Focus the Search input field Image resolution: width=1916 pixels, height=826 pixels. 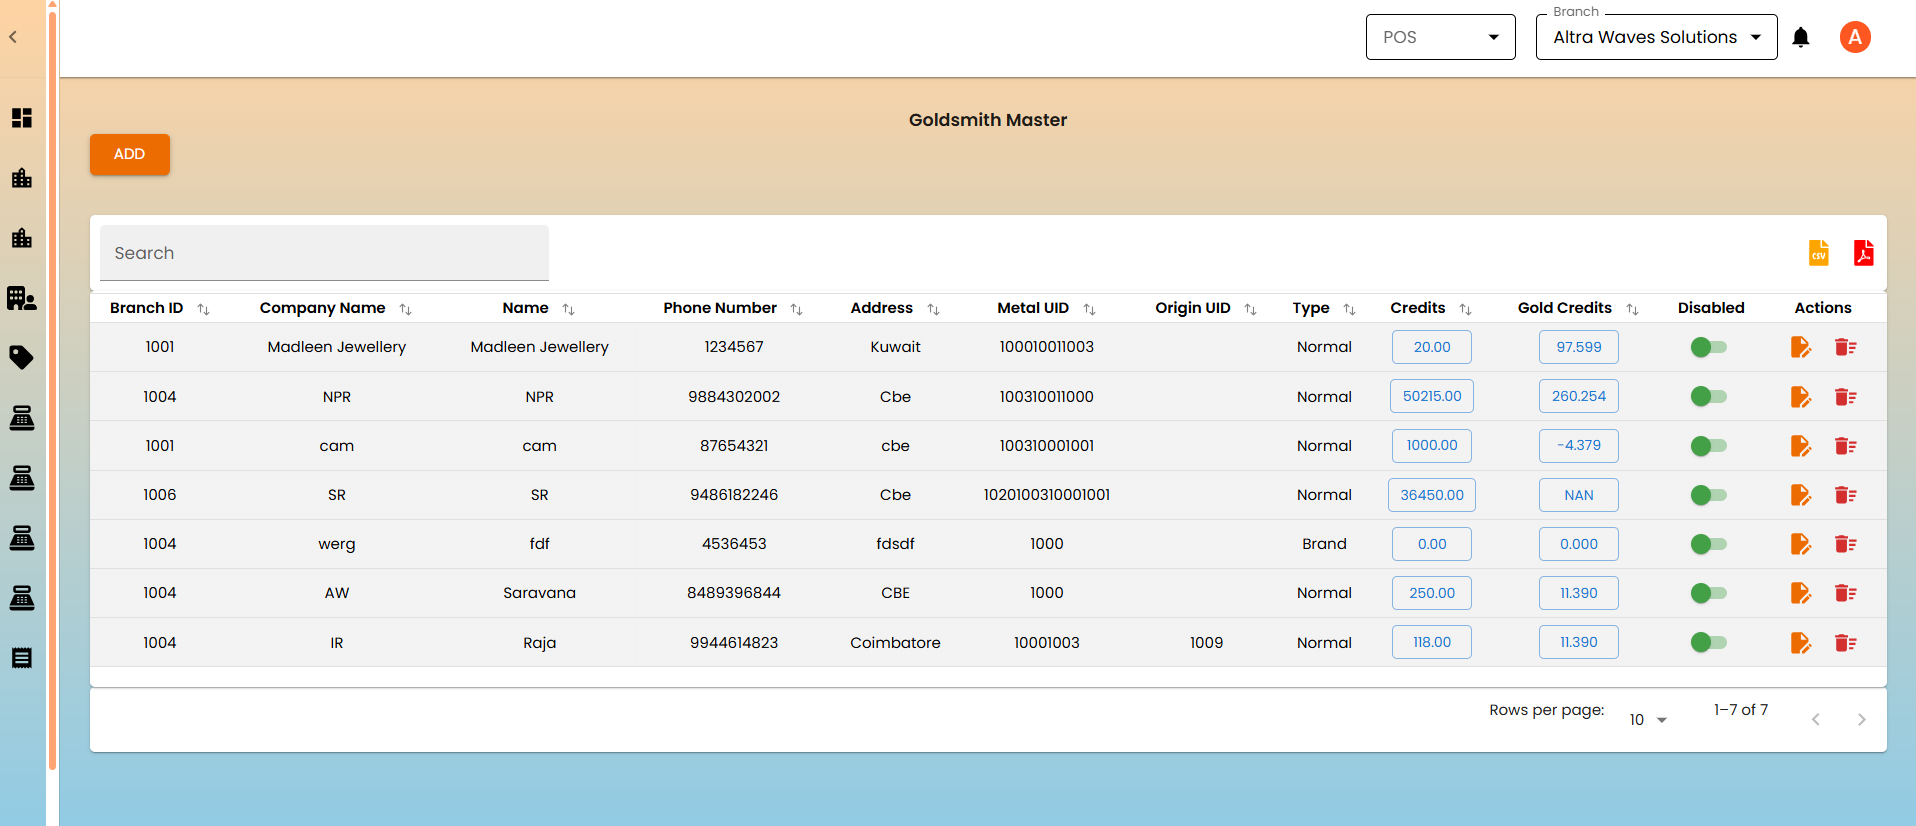[x=324, y=253]
